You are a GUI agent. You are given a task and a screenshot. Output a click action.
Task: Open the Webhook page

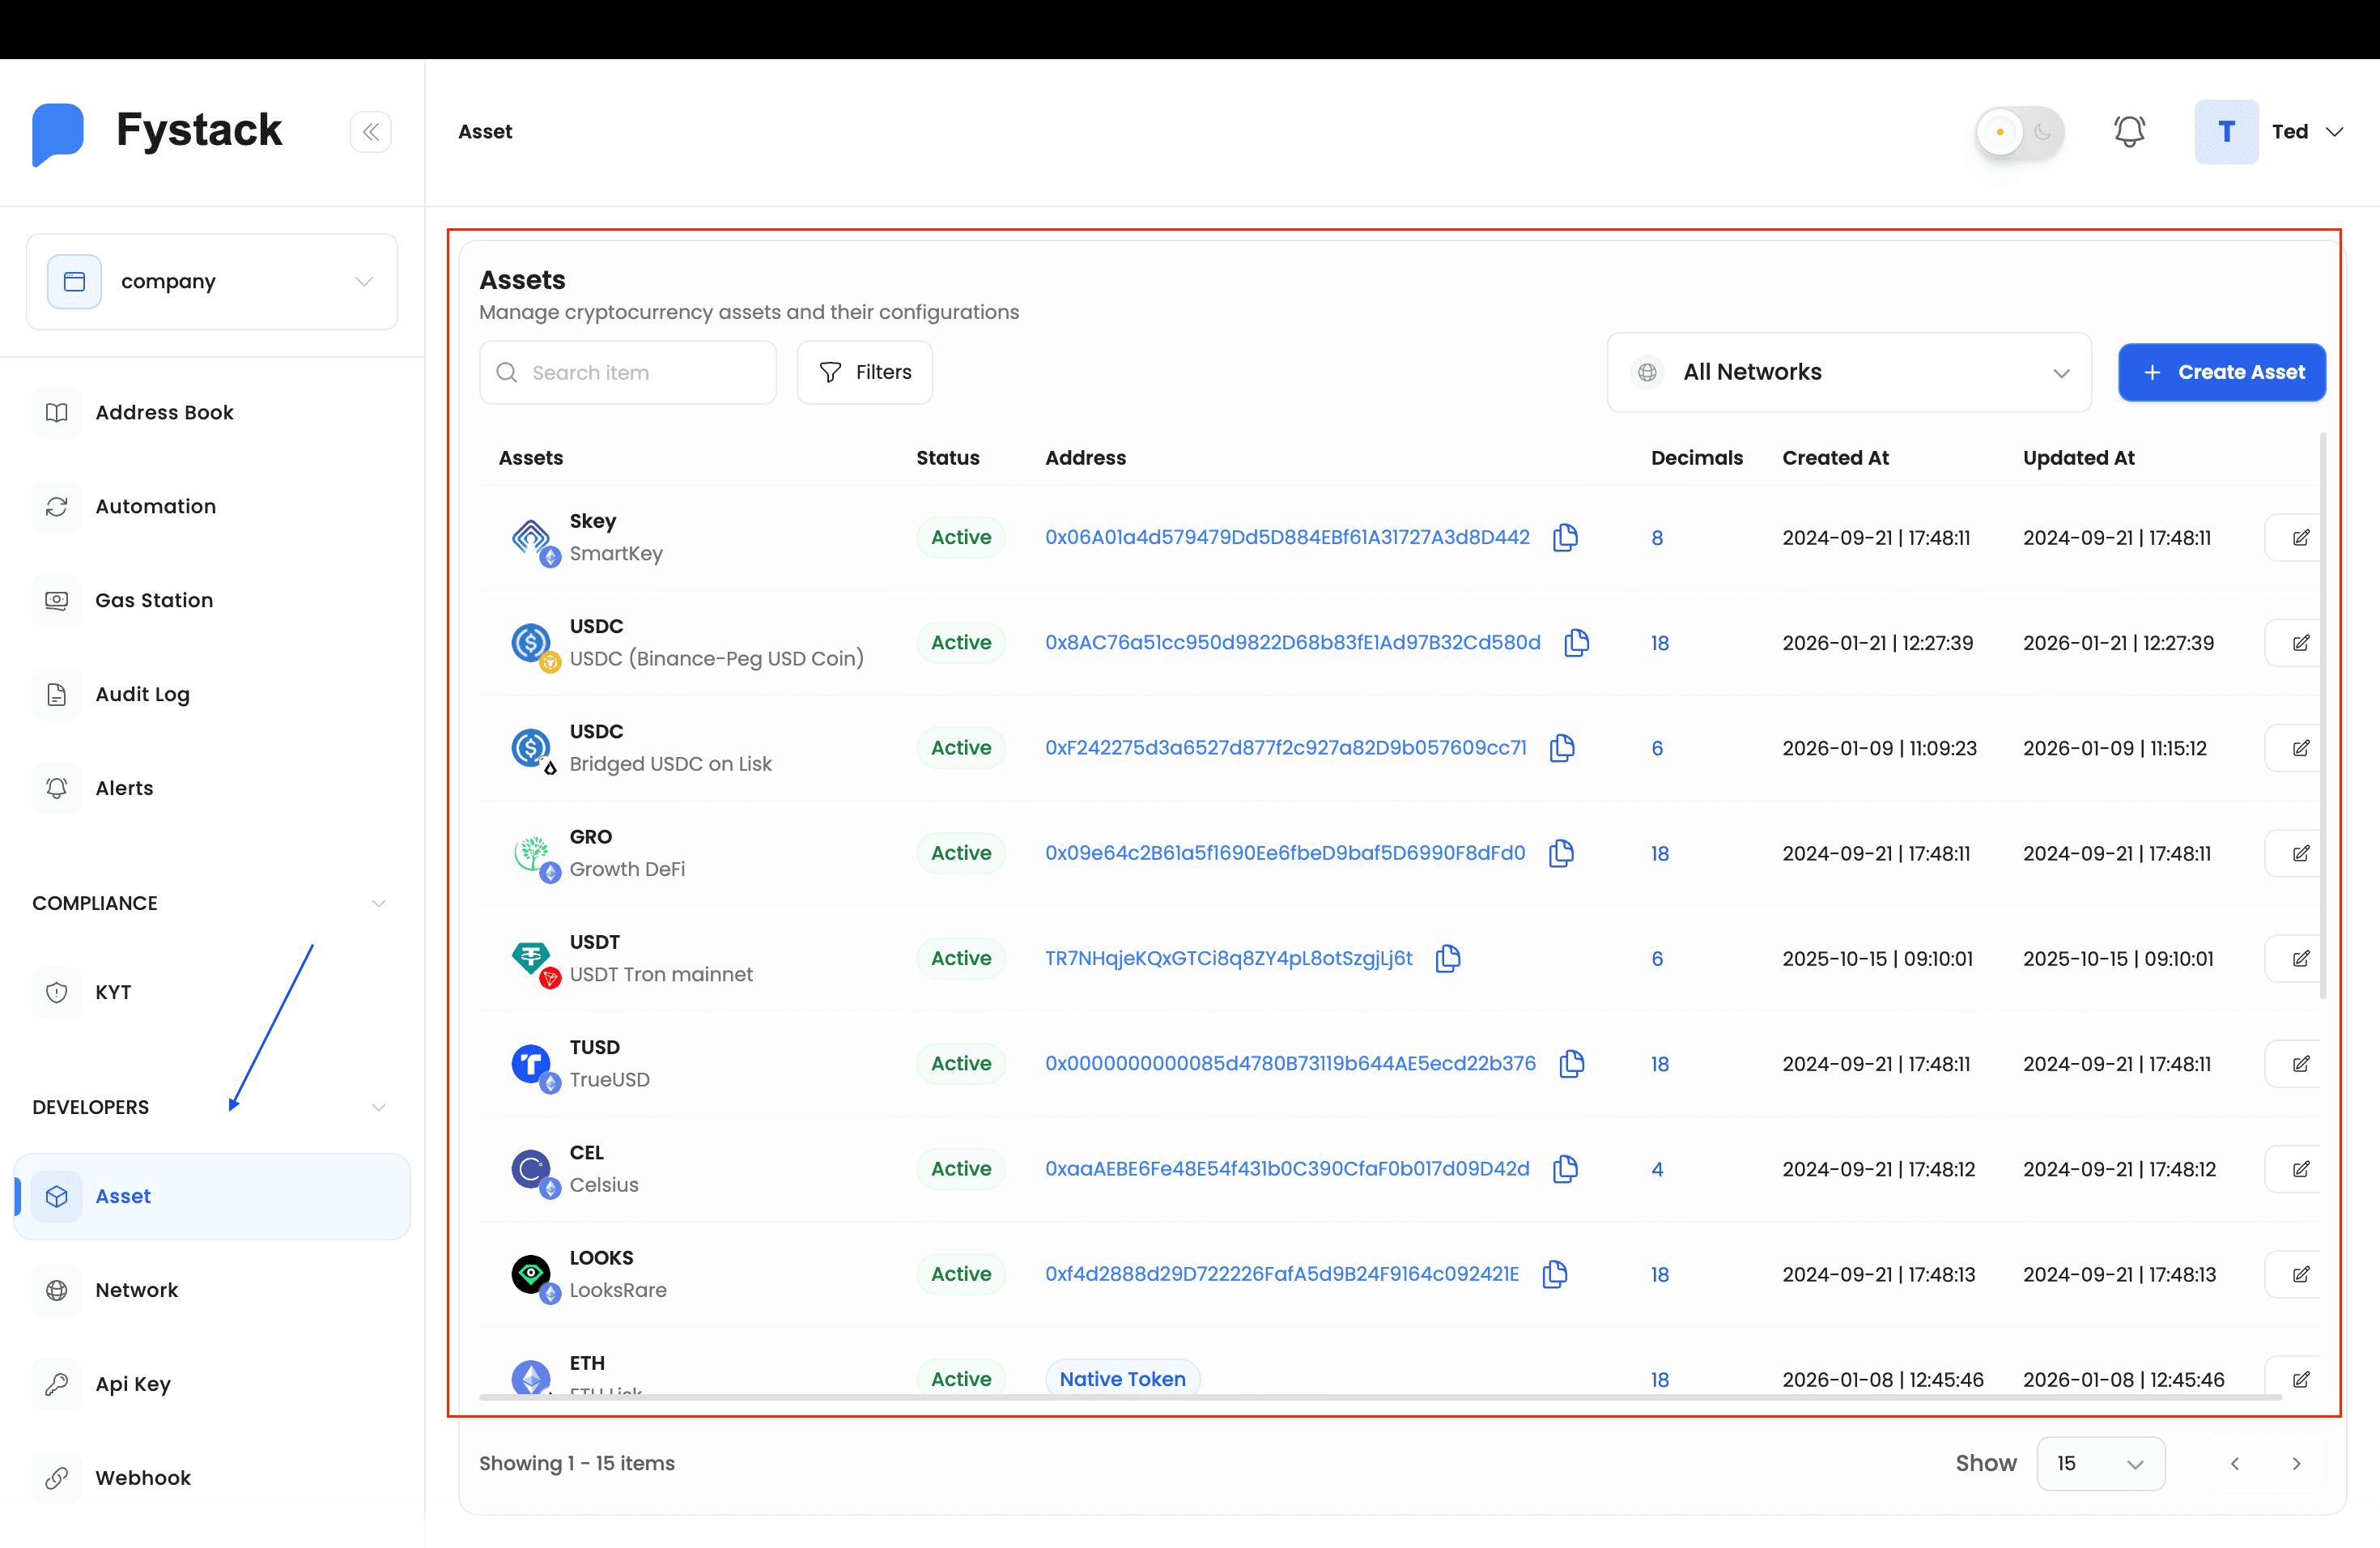212,1478
